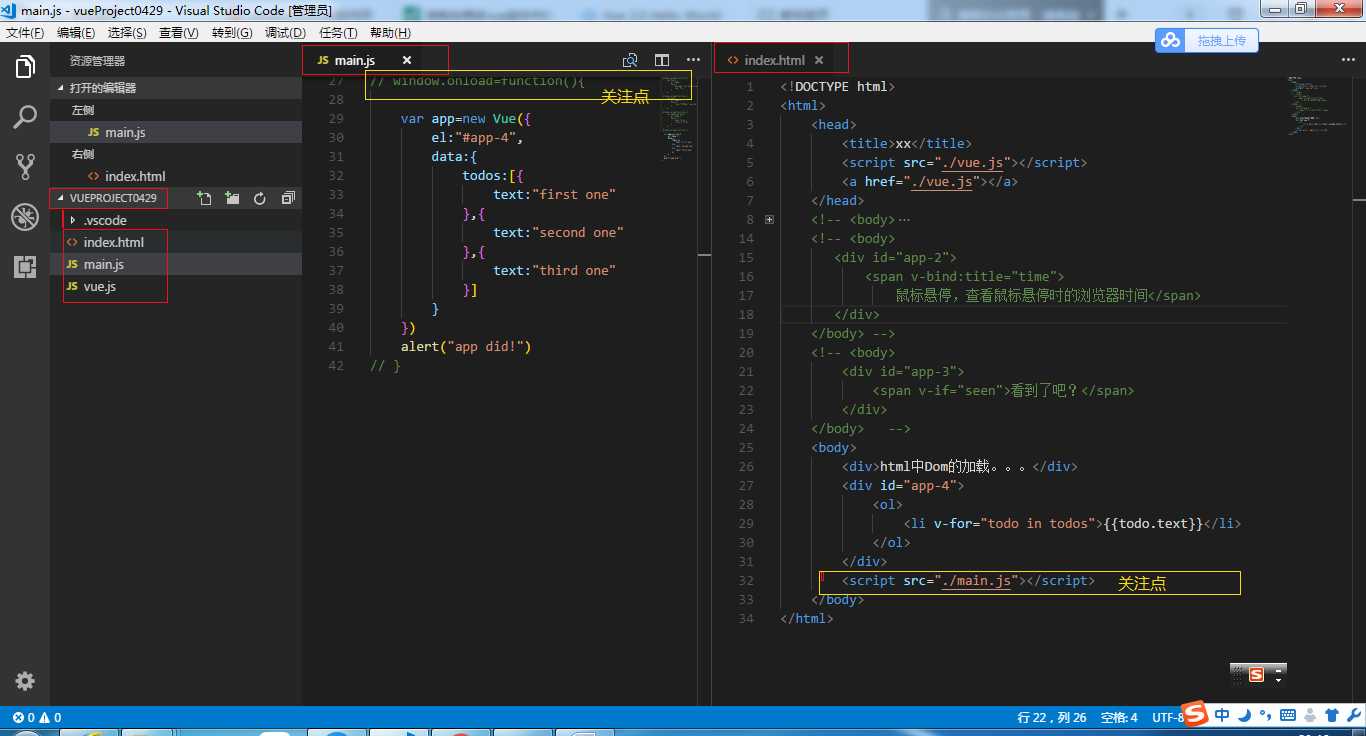Collapse the 打开的编辑器 section
The height and width of the screenshot is (736, 1366).
pyautogui.click(x=176, y=88)
